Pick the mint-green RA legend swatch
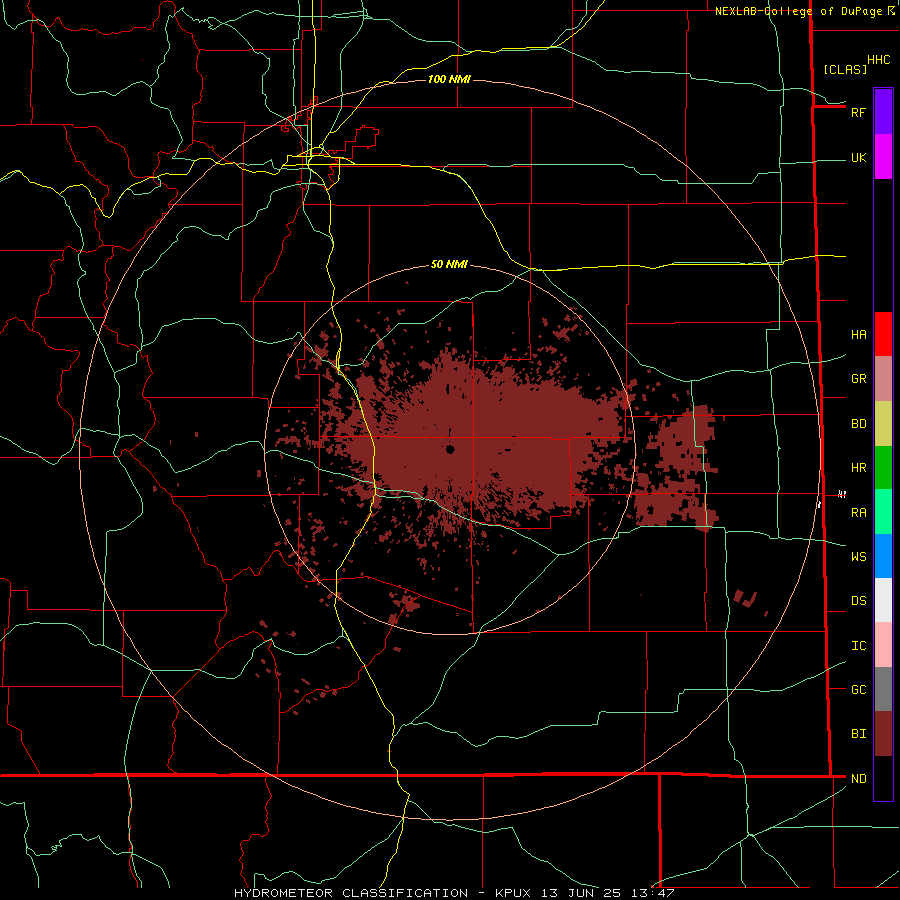 coord(883,512)
